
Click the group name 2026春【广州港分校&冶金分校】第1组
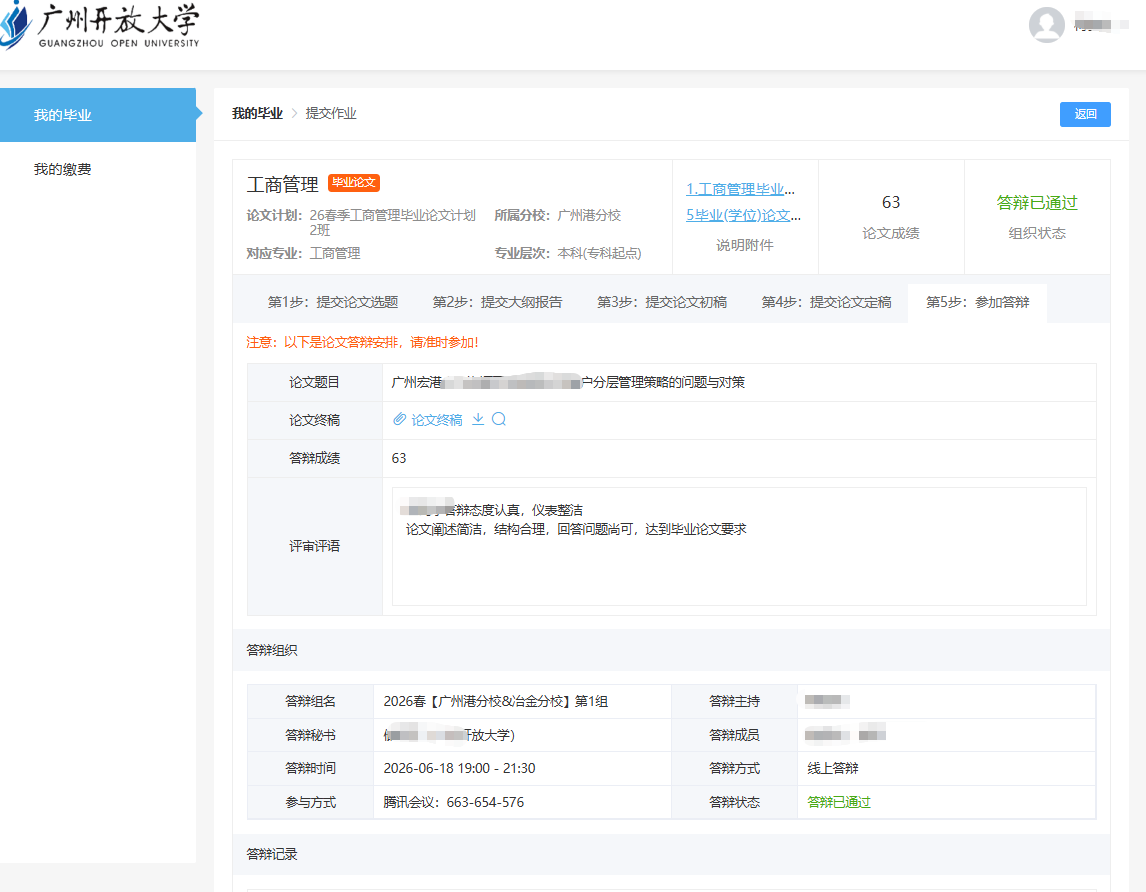tap(496, 701)
